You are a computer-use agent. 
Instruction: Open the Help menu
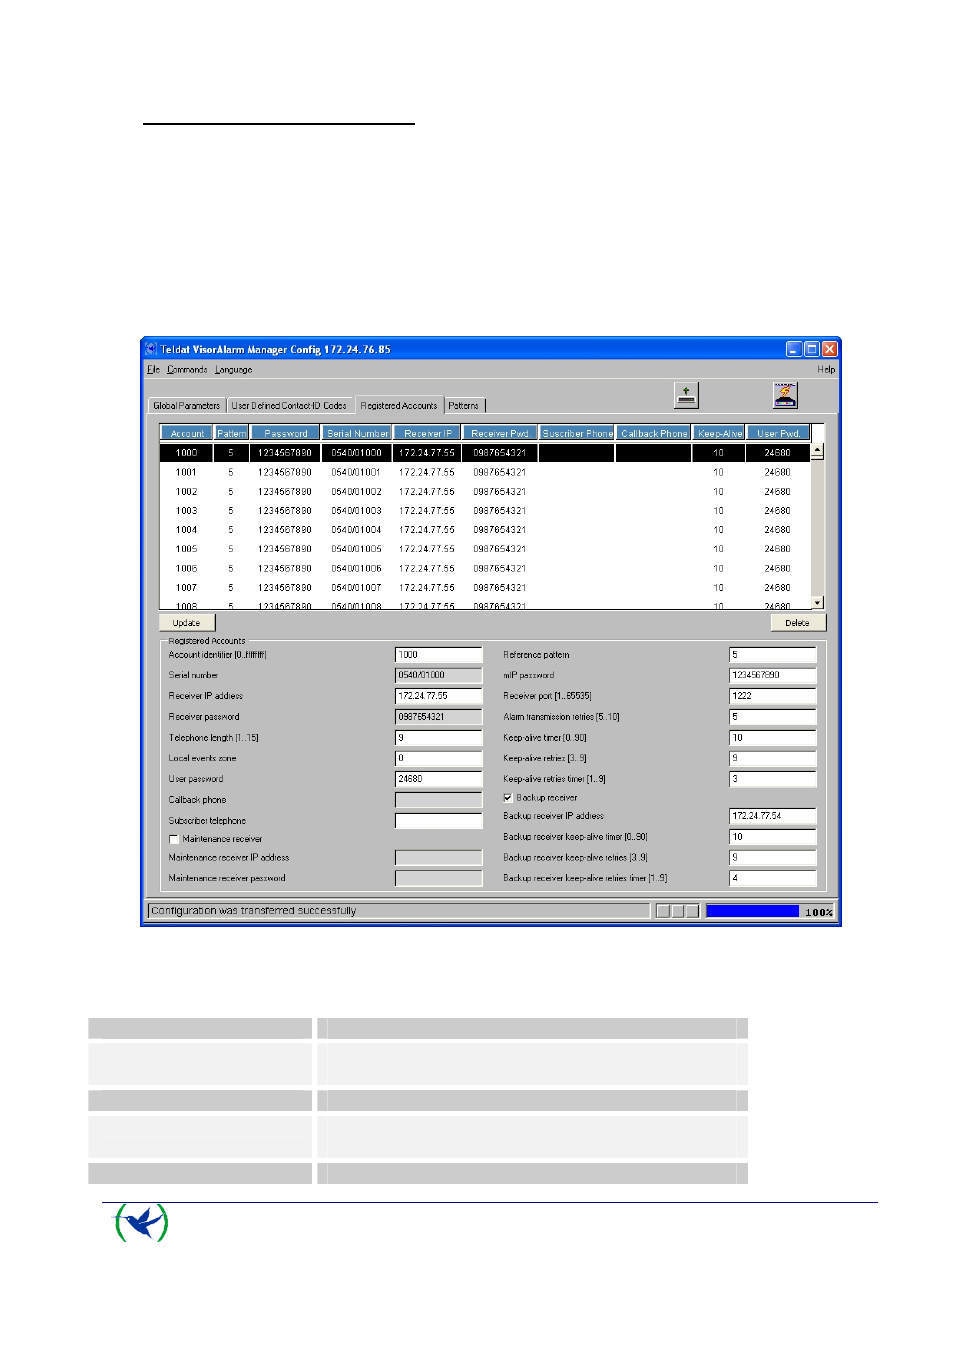[x=826, y=370]
